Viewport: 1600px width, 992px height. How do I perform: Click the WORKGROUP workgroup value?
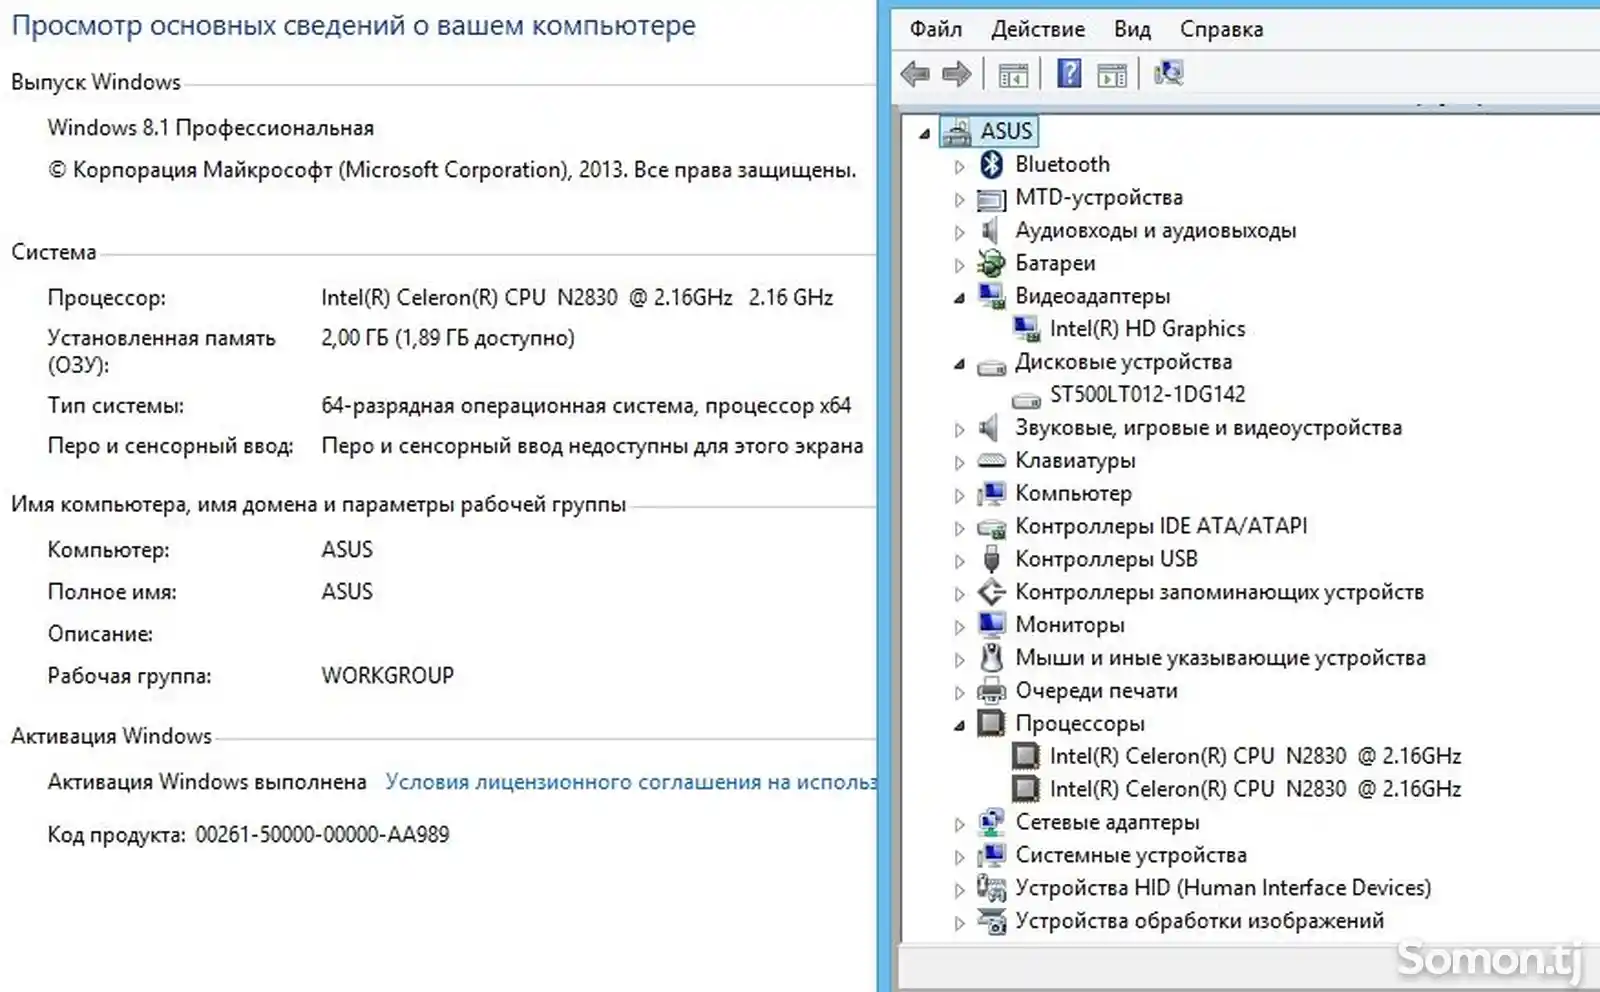click(x=387, y=675)
